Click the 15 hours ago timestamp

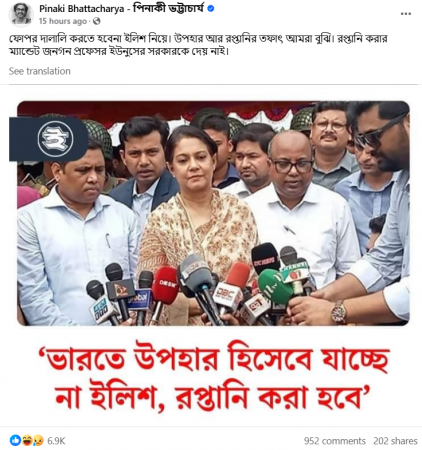pos(63,21)
